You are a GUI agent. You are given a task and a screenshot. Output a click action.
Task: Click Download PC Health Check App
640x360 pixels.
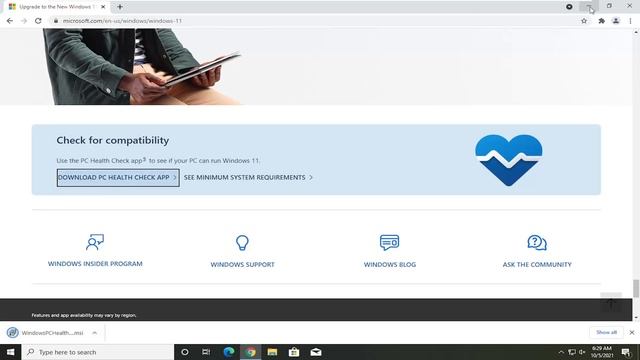118,178
